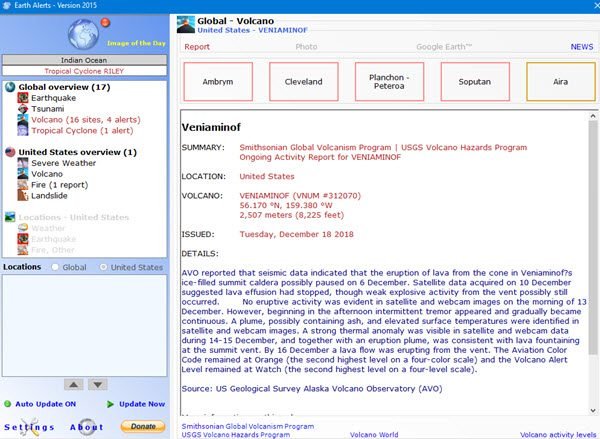Screen dimensions: 600x439
Task: Click the Tsunami icon in Global overview
Action: tap(23, 109)
